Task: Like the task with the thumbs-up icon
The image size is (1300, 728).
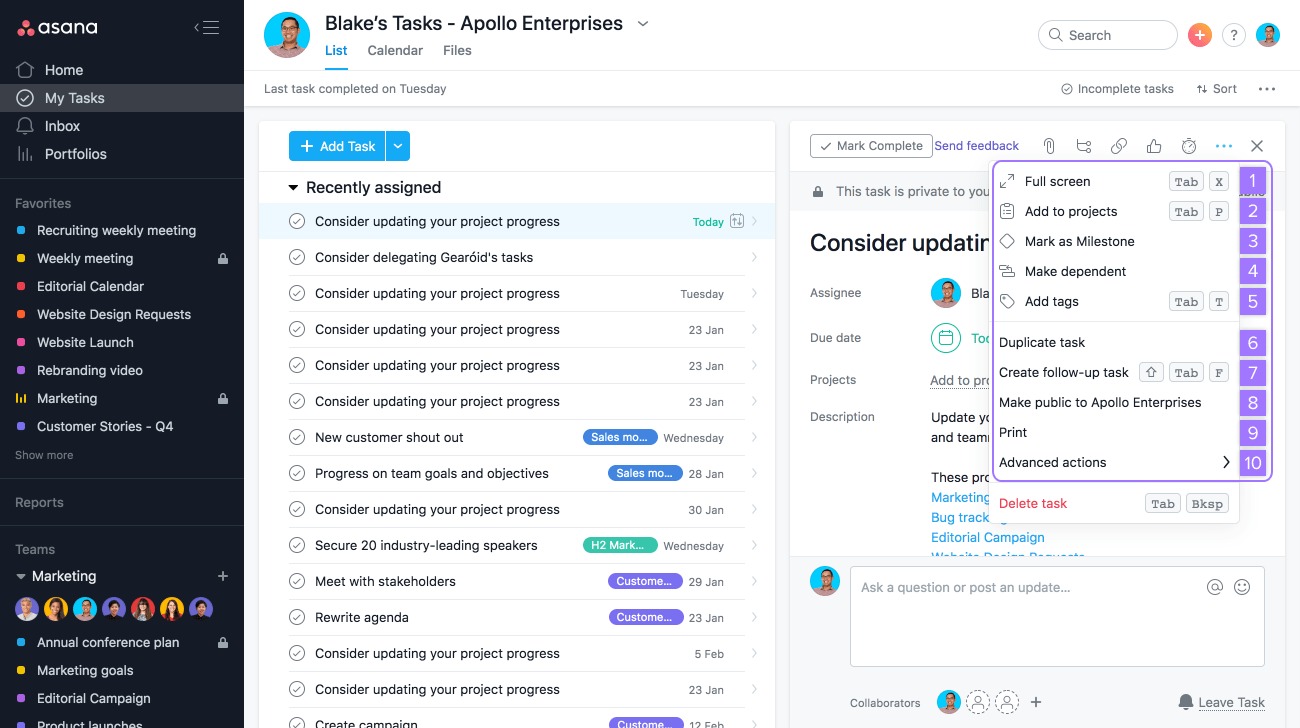Action: click(1153, 146)
